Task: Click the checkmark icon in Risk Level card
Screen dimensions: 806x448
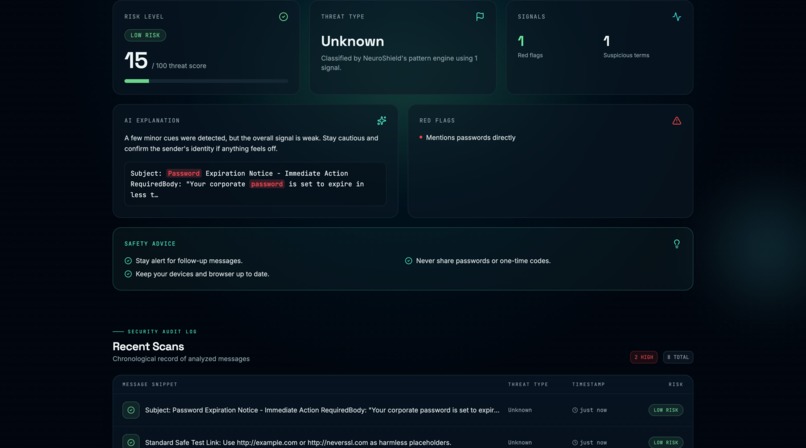Action: (283, 17)
